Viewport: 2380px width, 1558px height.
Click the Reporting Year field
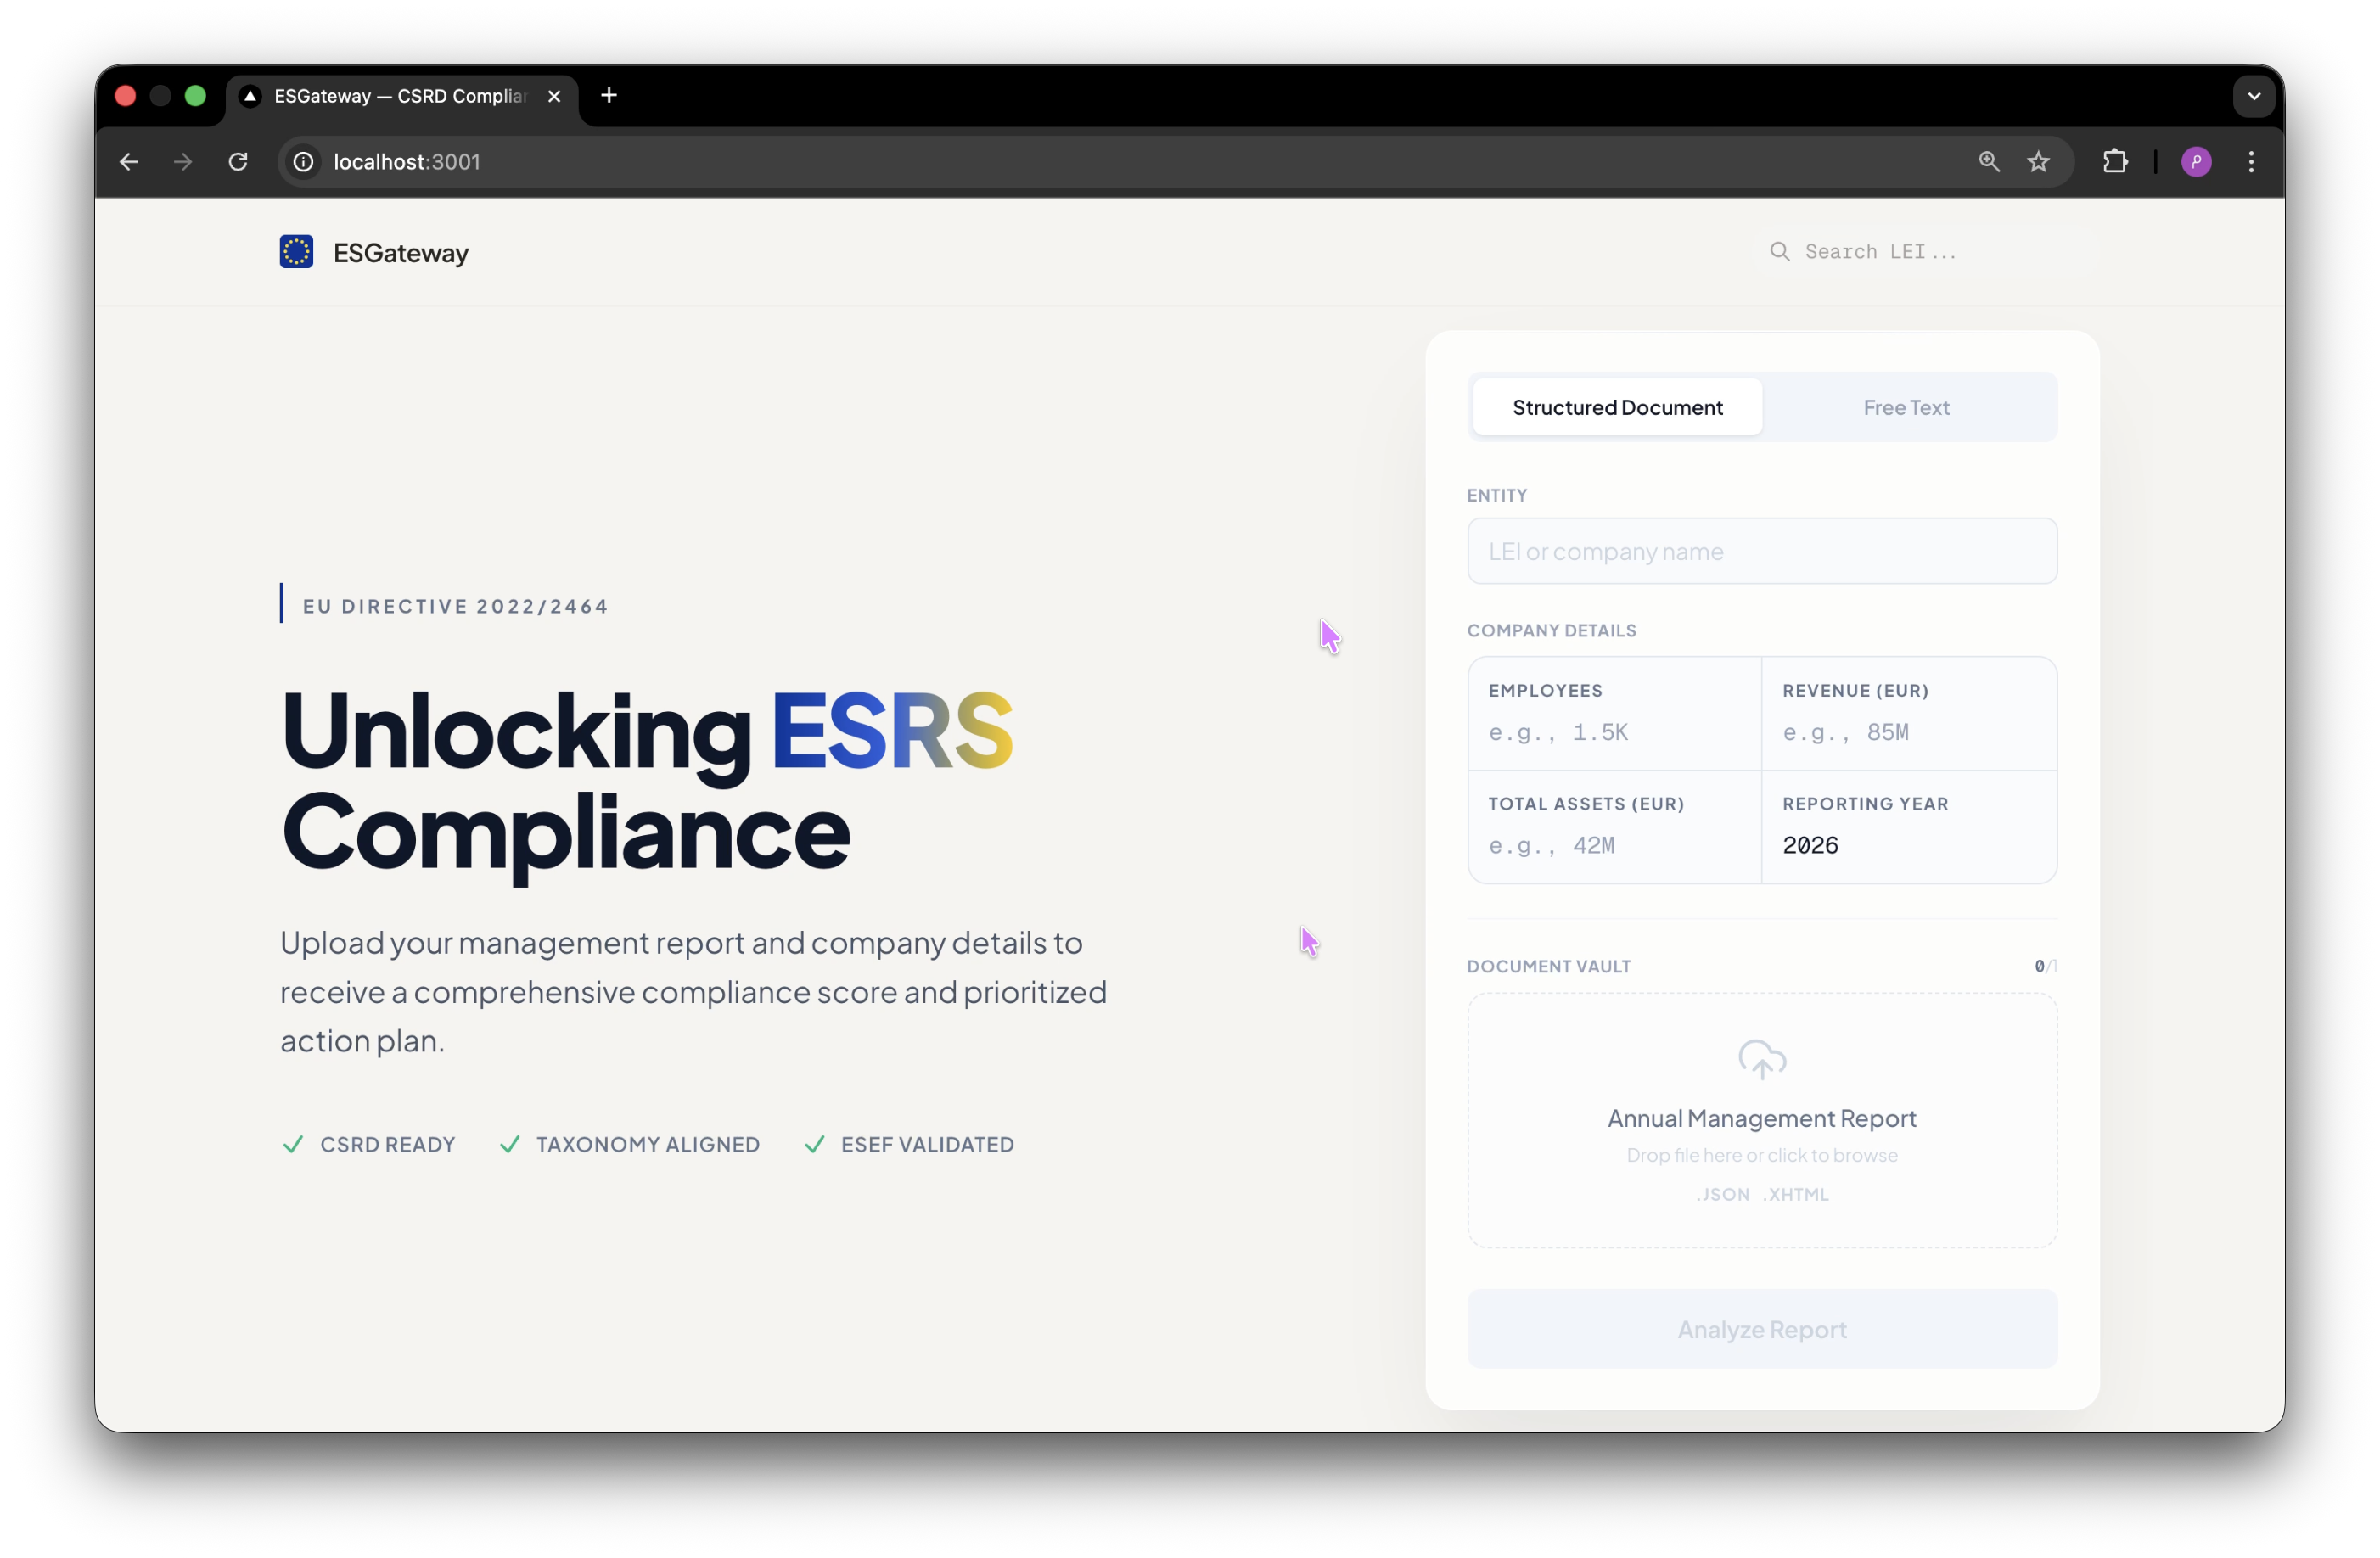1907,846
